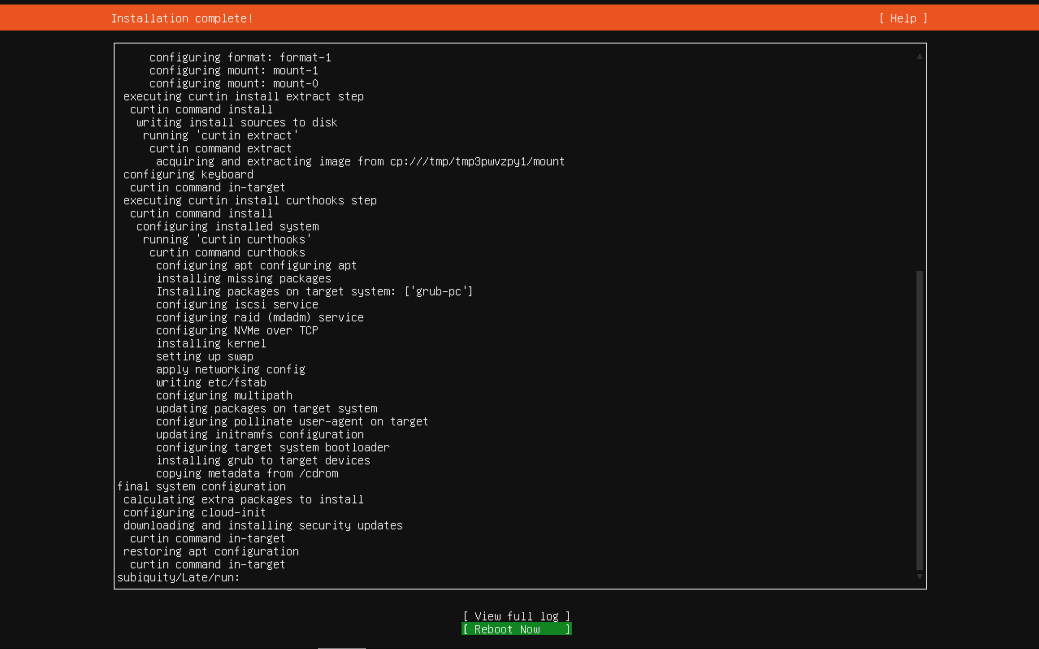Select the configuring cloud-init entry
Viewport: 1039px width, 649px height.
coord(189,512)
